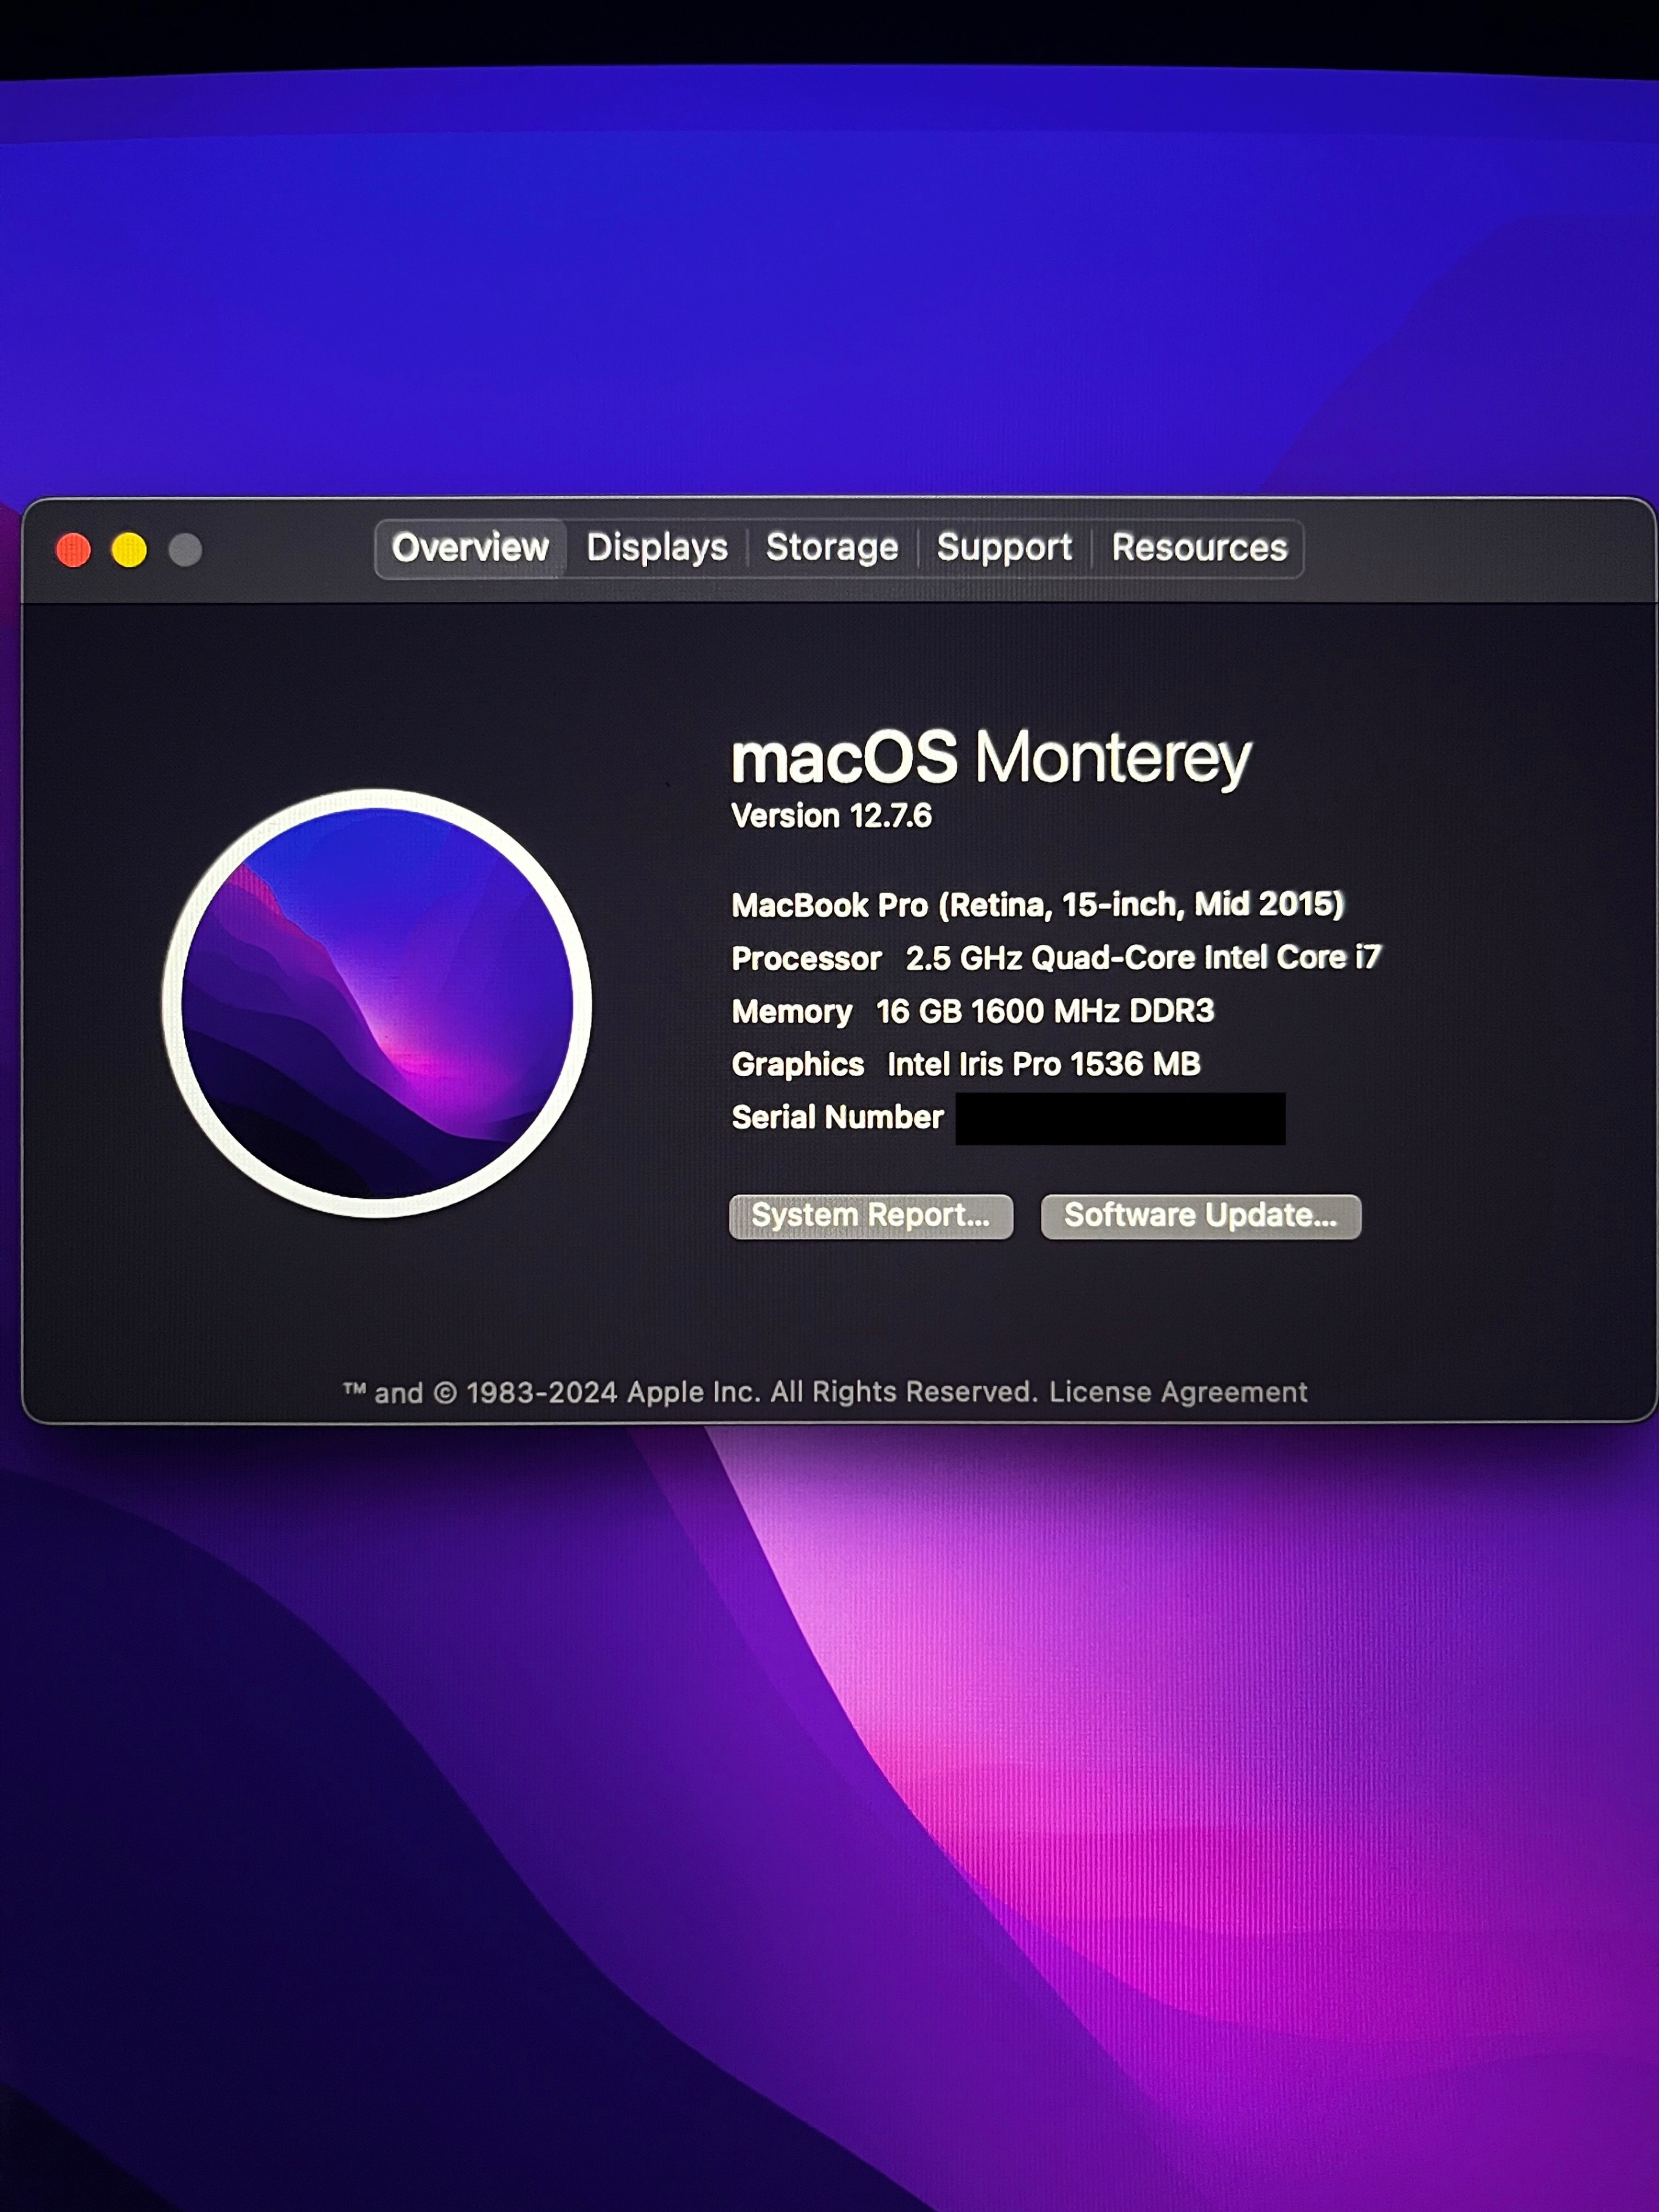Open the Storage tab
This screenshot has width=1659, height=2212.
pos(832,548)
